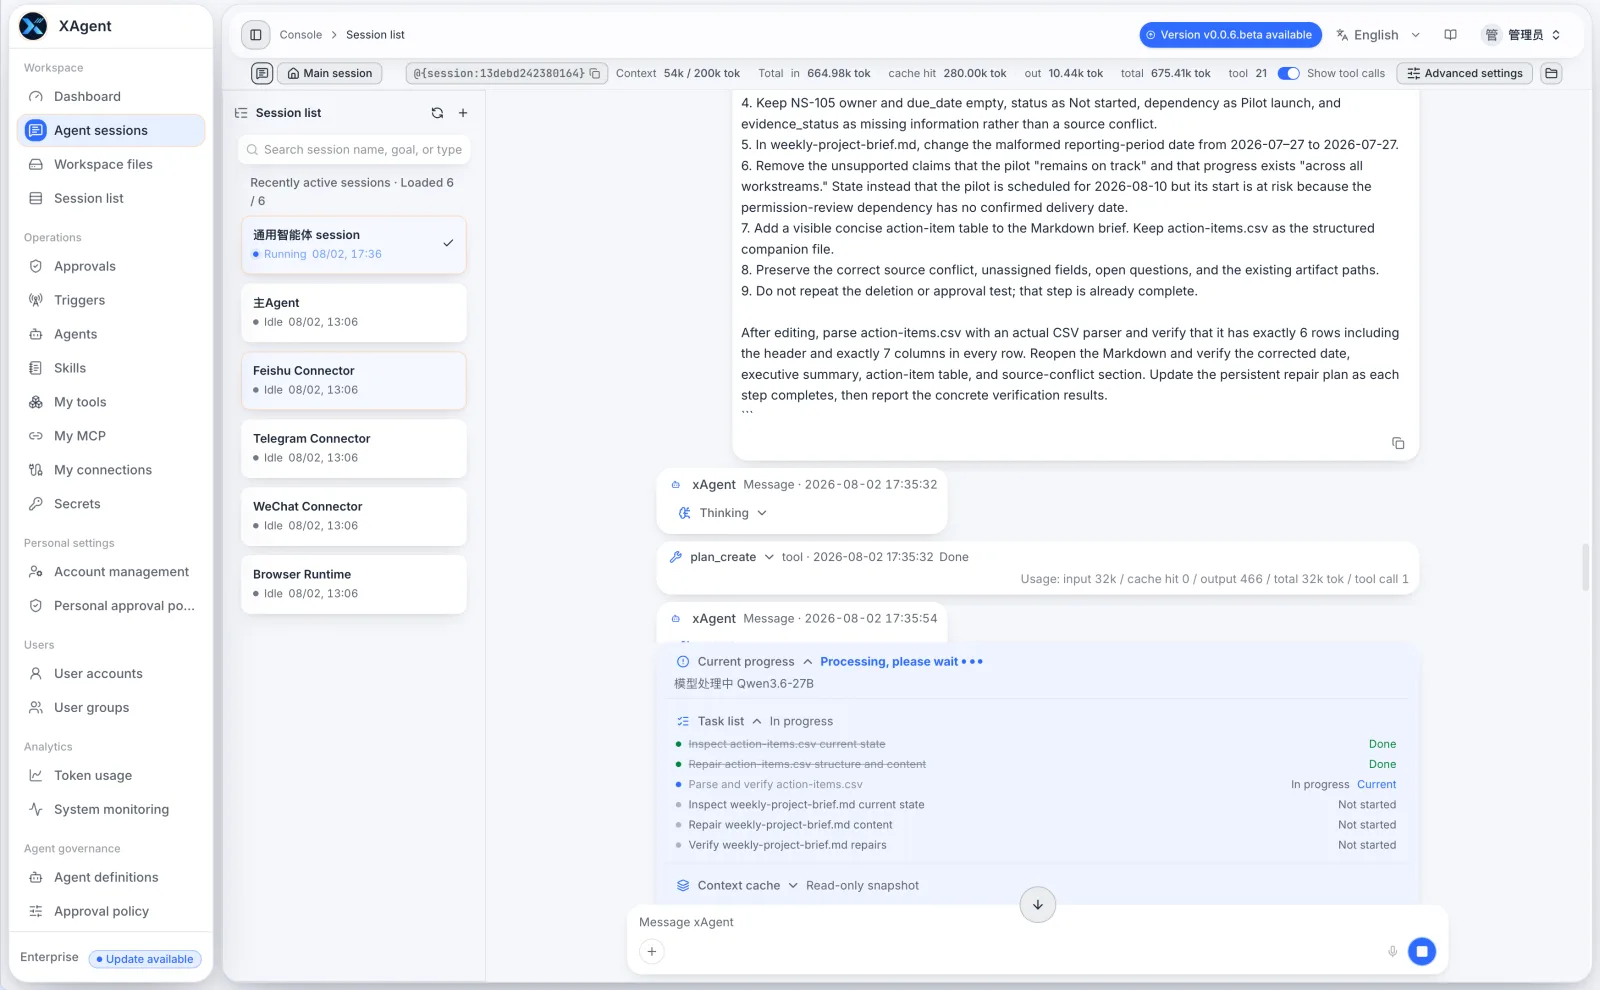The width and height of the screenshot is (1600, 990).
Task: Click the XAgent logo icon
Action: click(x=33, y=26)
